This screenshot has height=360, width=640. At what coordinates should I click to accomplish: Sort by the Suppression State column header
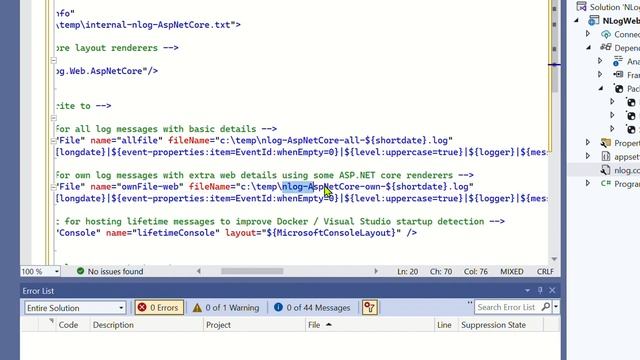click(x=493, y=325)
